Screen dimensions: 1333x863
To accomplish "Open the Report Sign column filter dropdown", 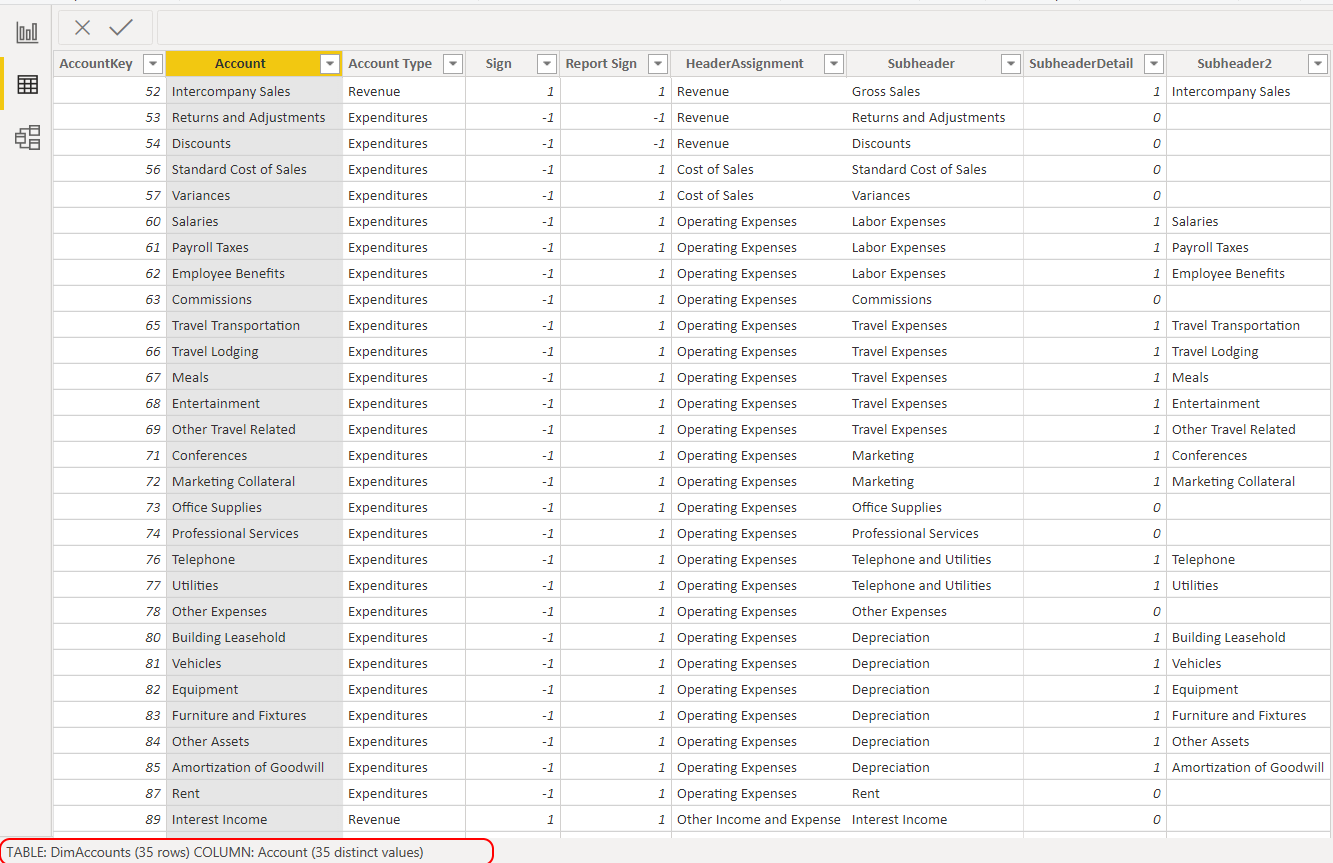I will (658, 64).
